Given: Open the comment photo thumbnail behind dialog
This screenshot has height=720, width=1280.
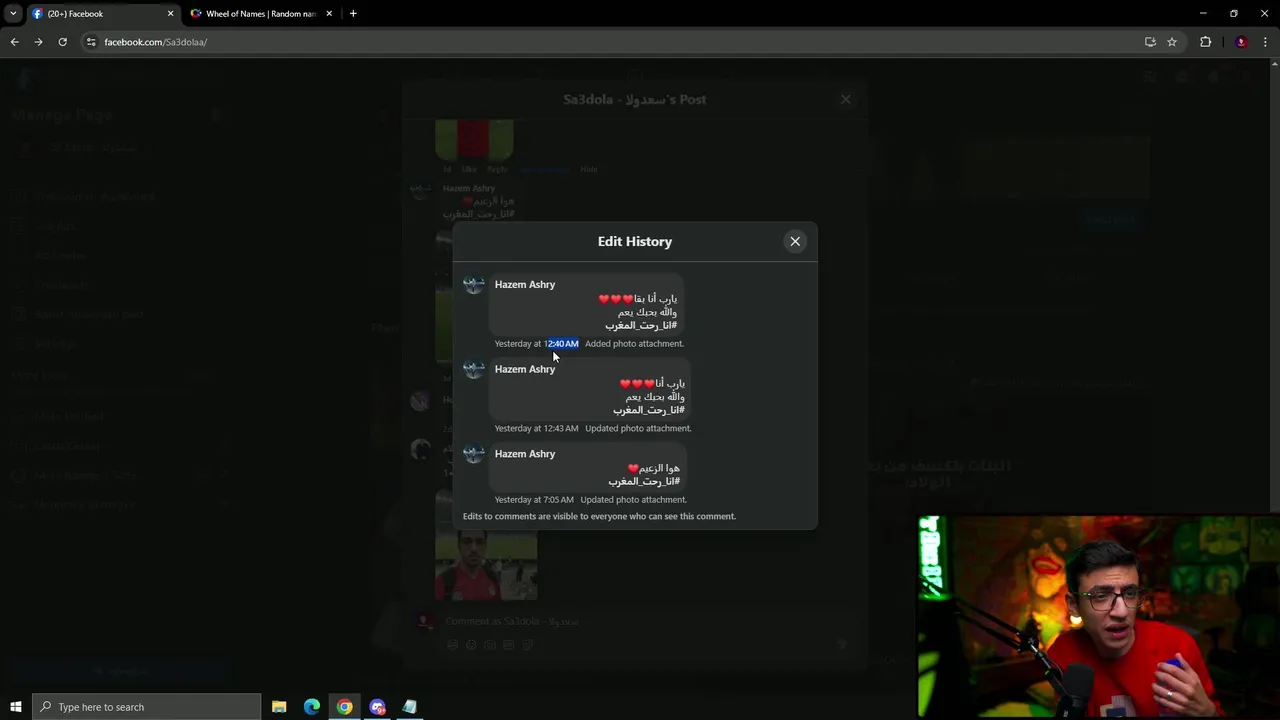Looking at the screenshot, I should click(x=486, y=565).
